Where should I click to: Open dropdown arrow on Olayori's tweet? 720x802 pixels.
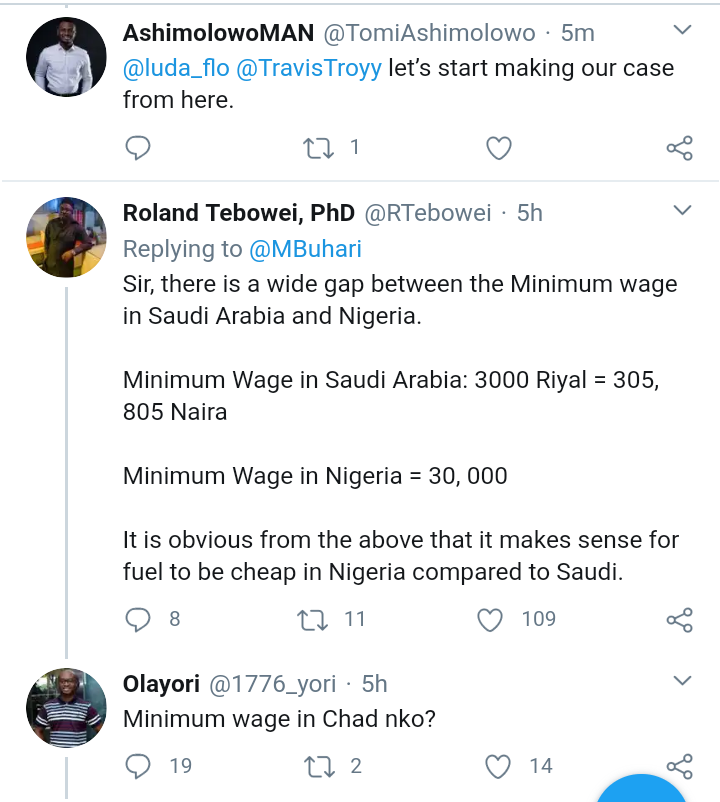tap(682, 681)
